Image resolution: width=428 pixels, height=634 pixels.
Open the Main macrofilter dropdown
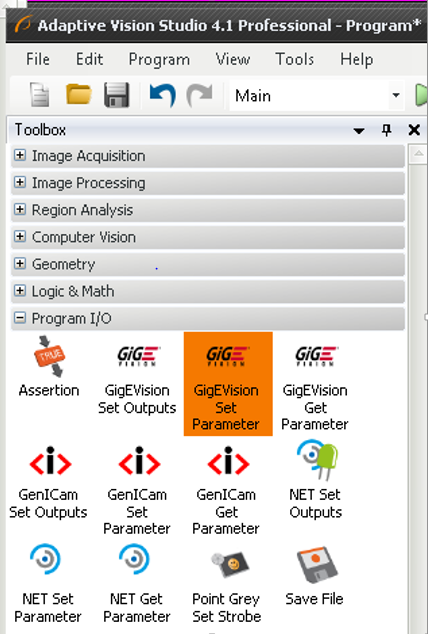pyautogui.click(x=396, y=96)
